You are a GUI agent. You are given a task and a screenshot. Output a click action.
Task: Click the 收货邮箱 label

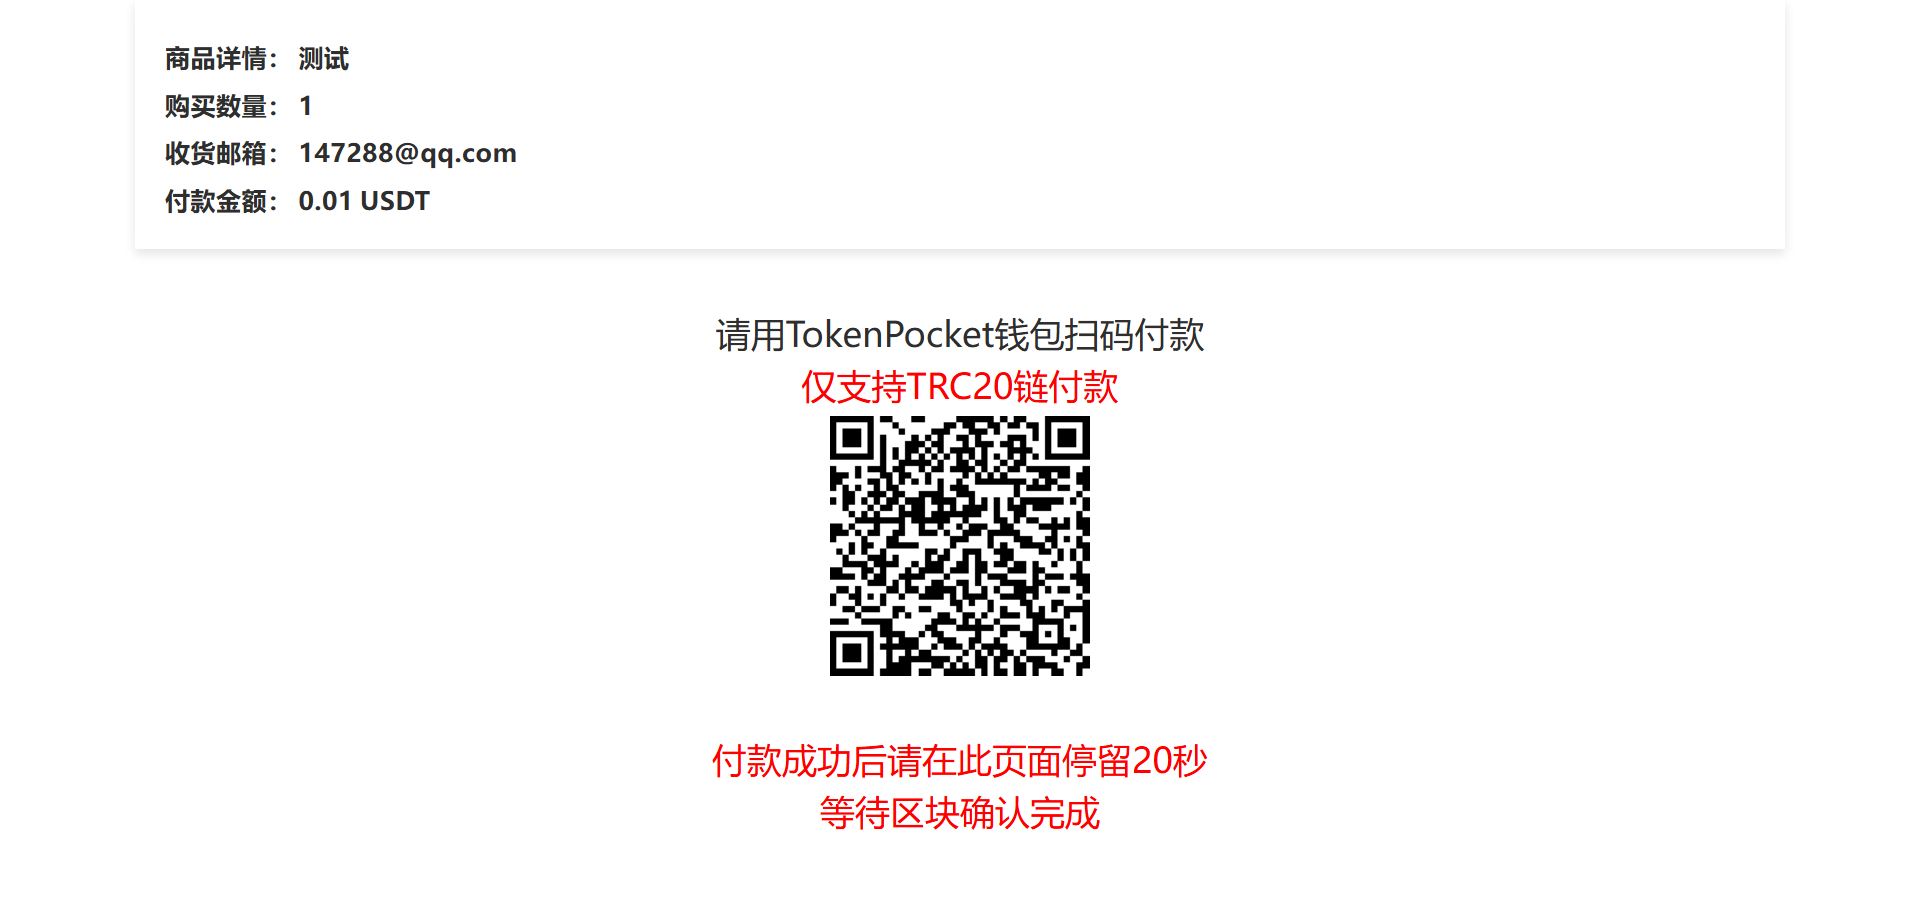point(216,153)
